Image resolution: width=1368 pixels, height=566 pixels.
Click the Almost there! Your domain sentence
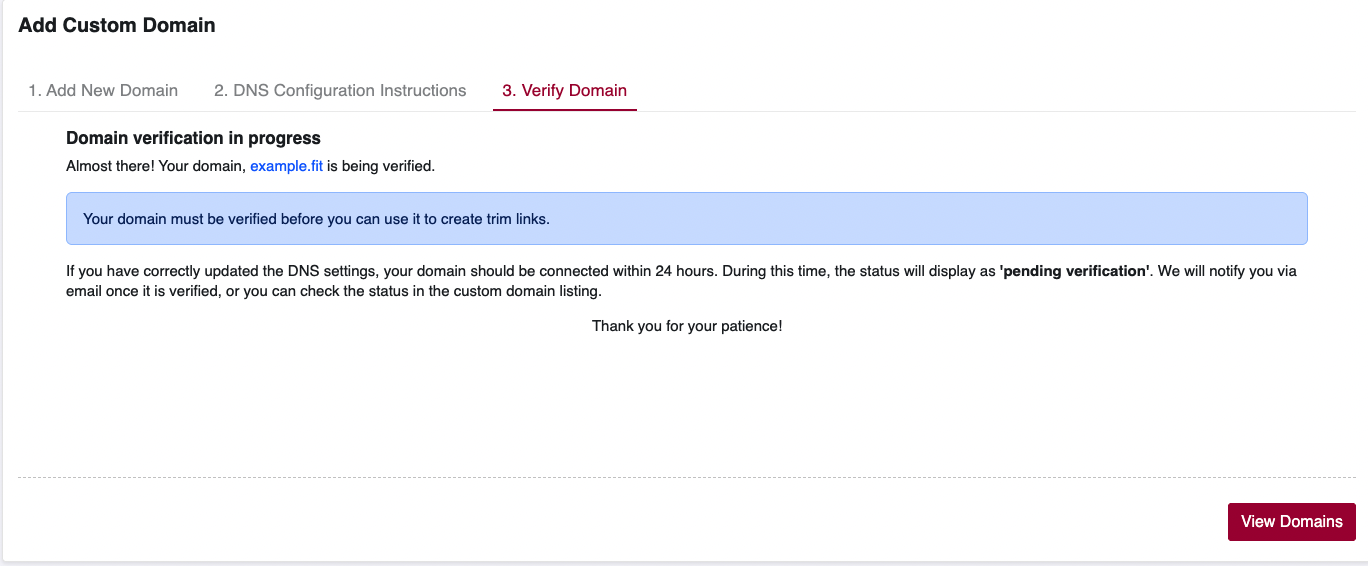pos(250,166)
